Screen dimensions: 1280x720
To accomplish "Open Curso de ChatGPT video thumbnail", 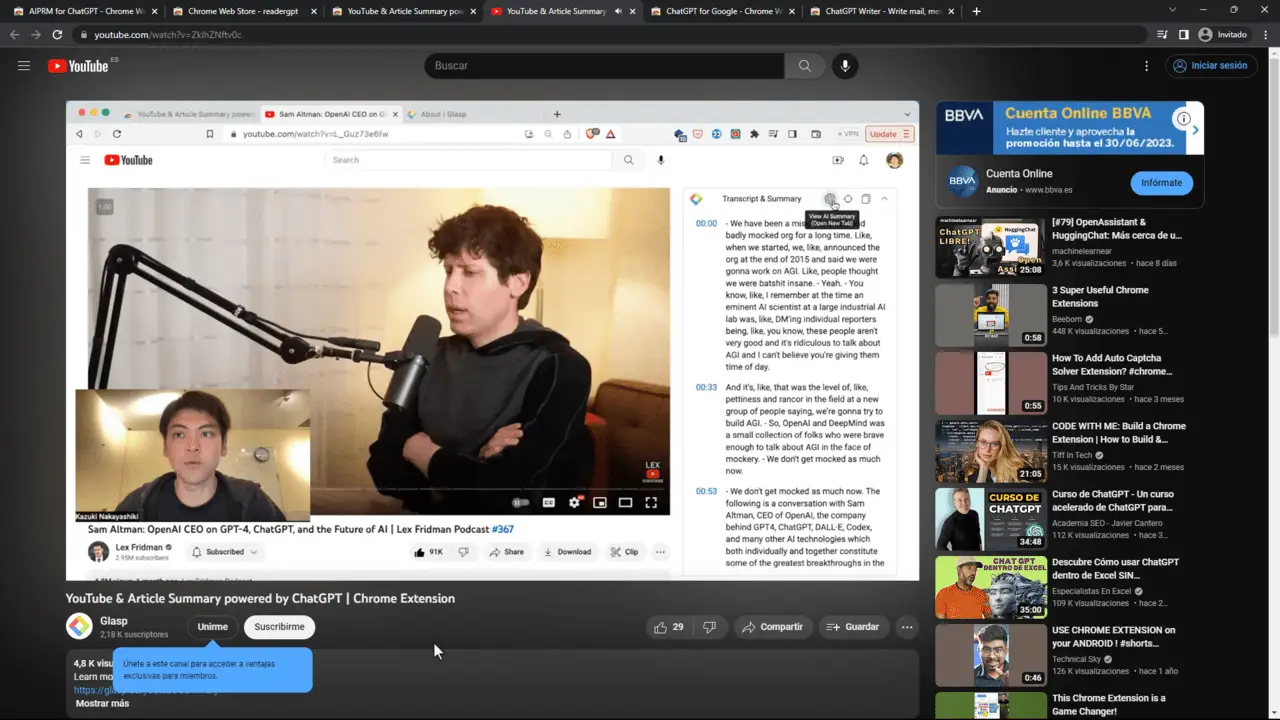I will click(991, 519).
